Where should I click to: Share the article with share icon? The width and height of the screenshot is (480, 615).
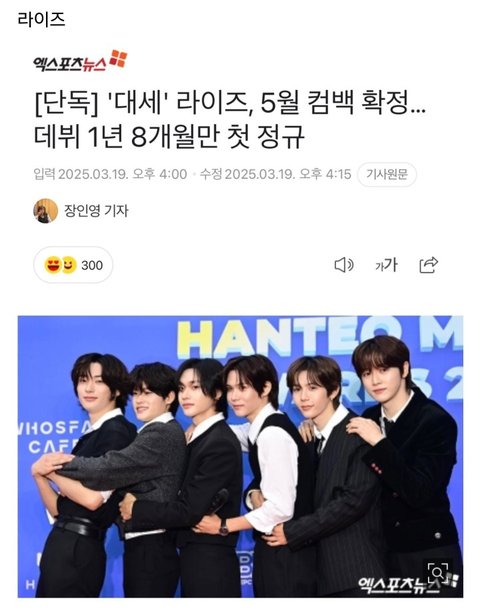click(x=428, y=265)
